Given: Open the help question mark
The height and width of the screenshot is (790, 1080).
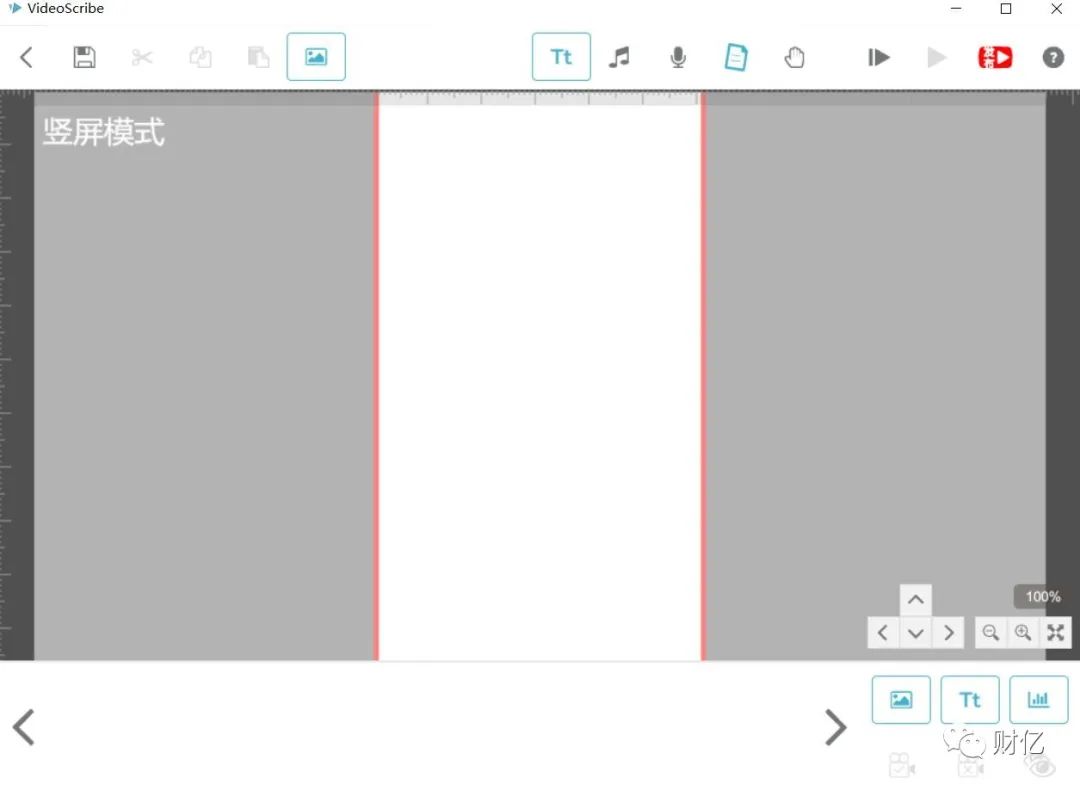Looking at the screenshot, I should click(x=1053, y=57).
